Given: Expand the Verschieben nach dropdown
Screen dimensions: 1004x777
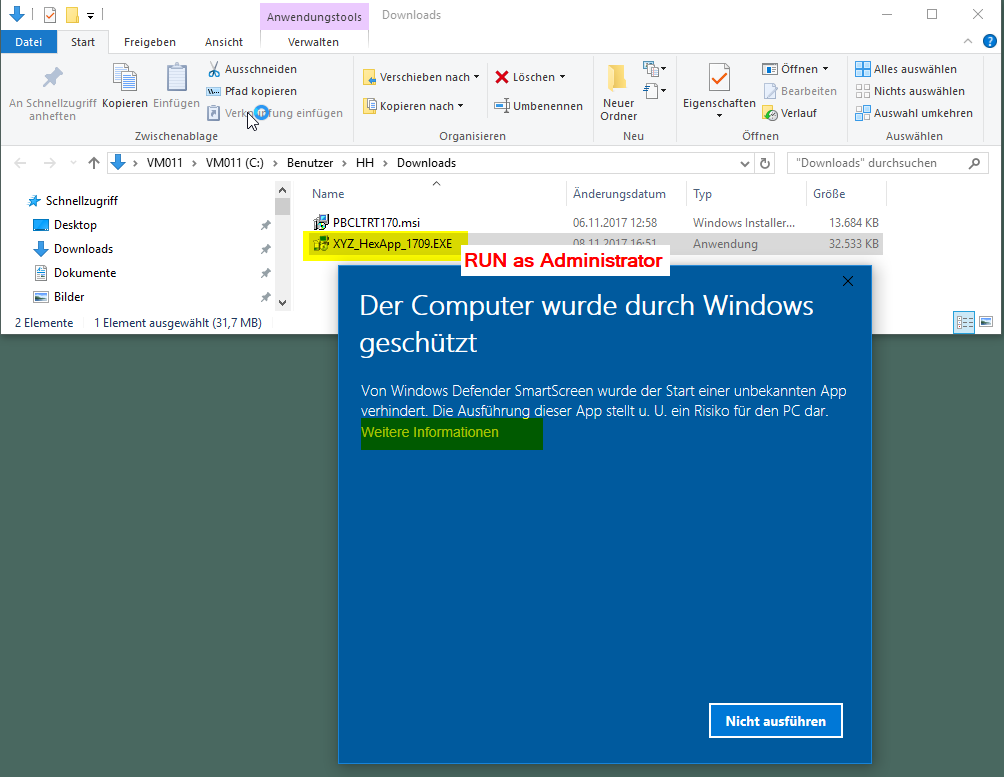Looking at the screenshot, I should click(x=476, y=77).
